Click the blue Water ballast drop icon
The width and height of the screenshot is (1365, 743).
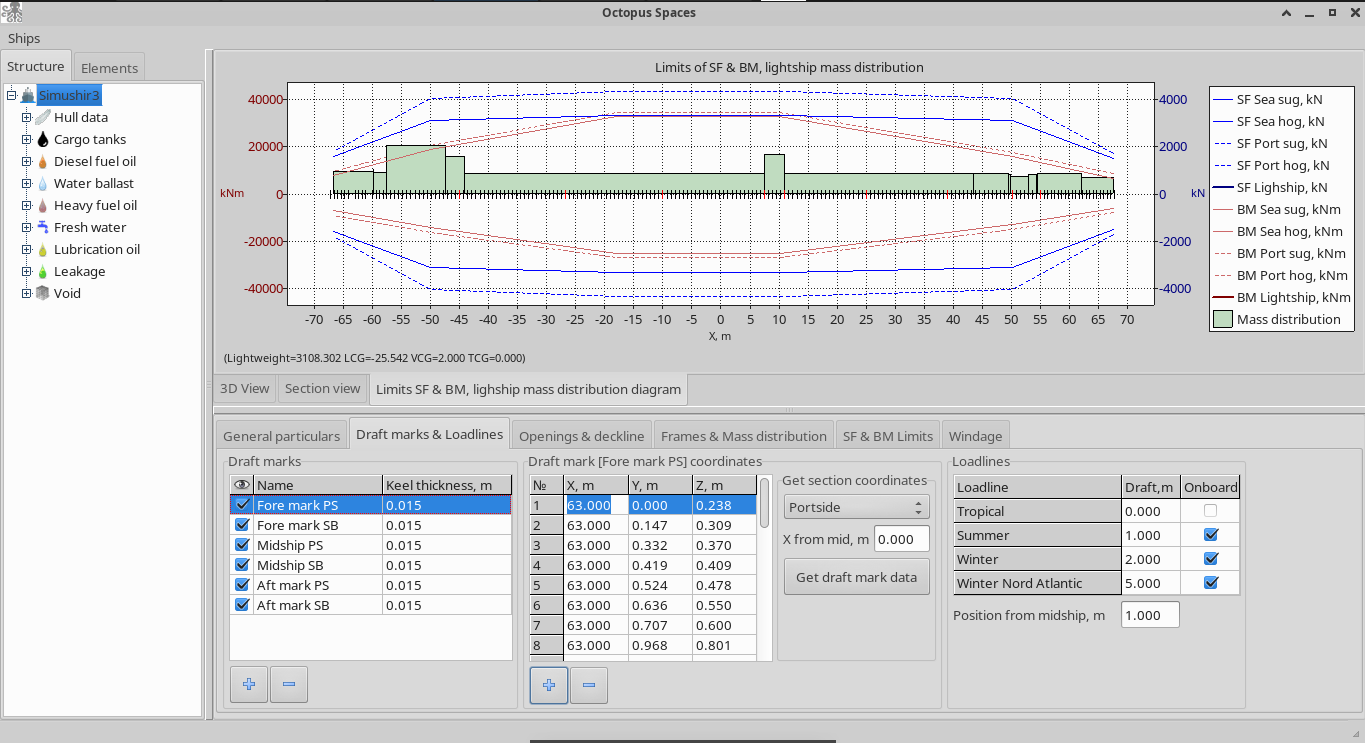[x=43, y=184]
